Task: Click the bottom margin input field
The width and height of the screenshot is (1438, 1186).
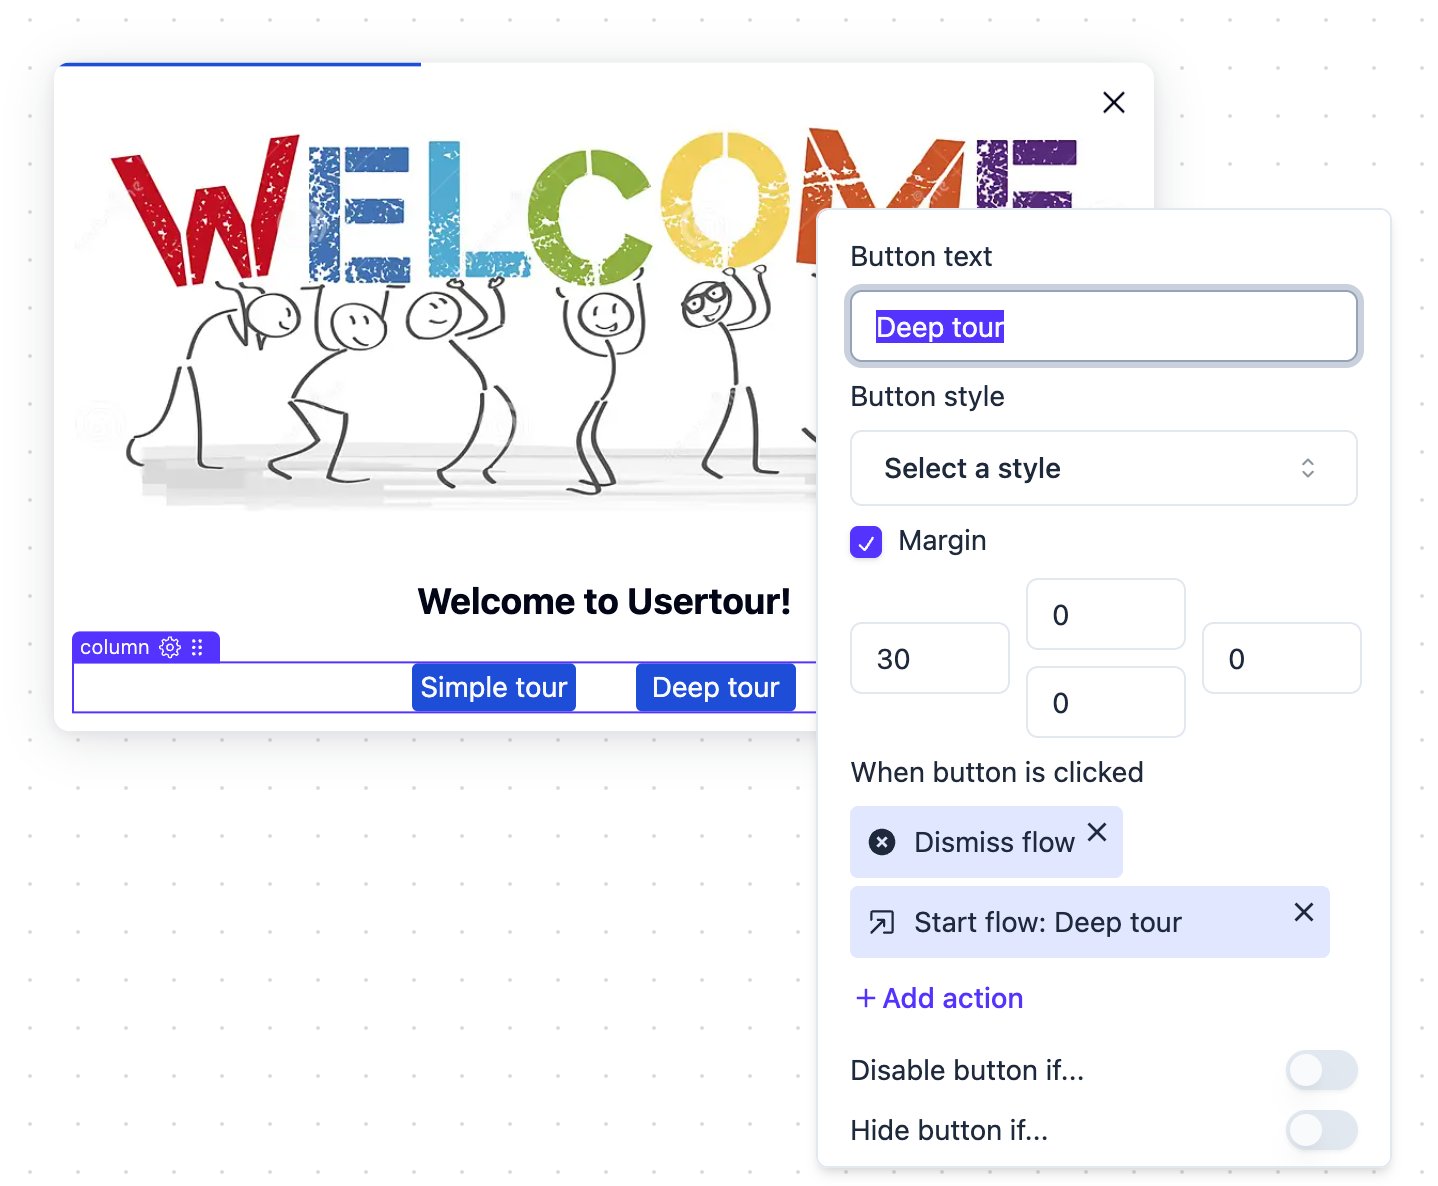Action: coord(1106,702)
